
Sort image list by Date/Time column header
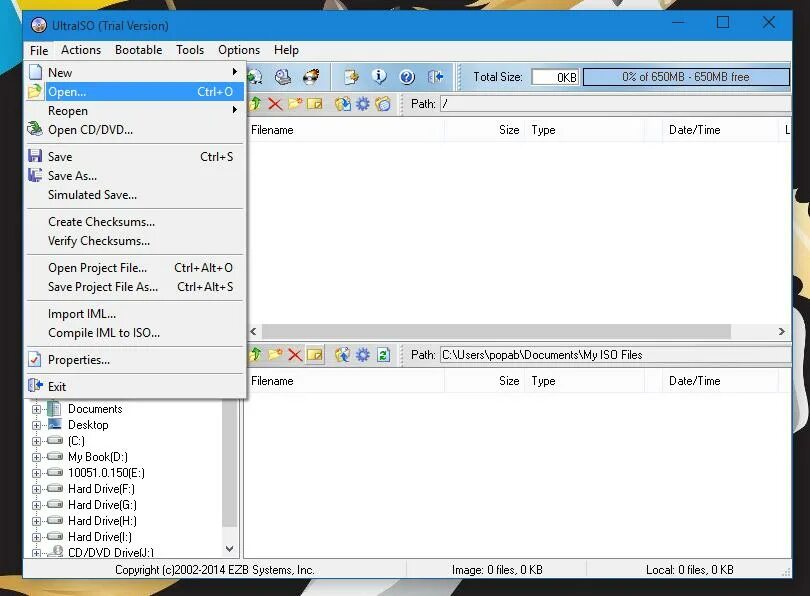pyautogui.click(x=720, y=130)
